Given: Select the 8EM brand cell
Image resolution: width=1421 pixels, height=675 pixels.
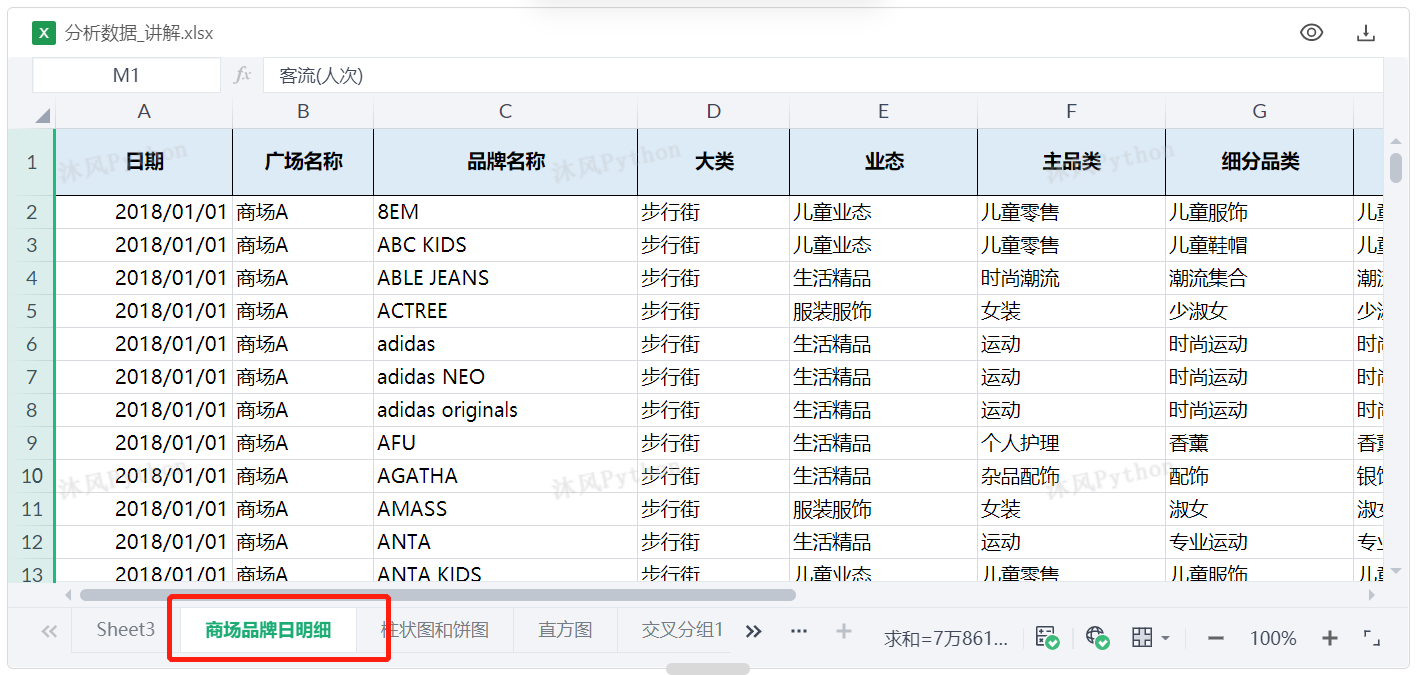Looking at the screenshot, I should pyautogui.click(x=505, y=212).
